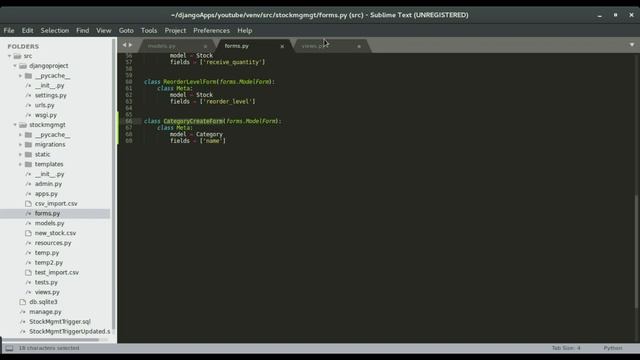This screenshot has height=360, width=640.
Task: Open the Project menu
Action: pyautogui.click(x=175, y=31)
